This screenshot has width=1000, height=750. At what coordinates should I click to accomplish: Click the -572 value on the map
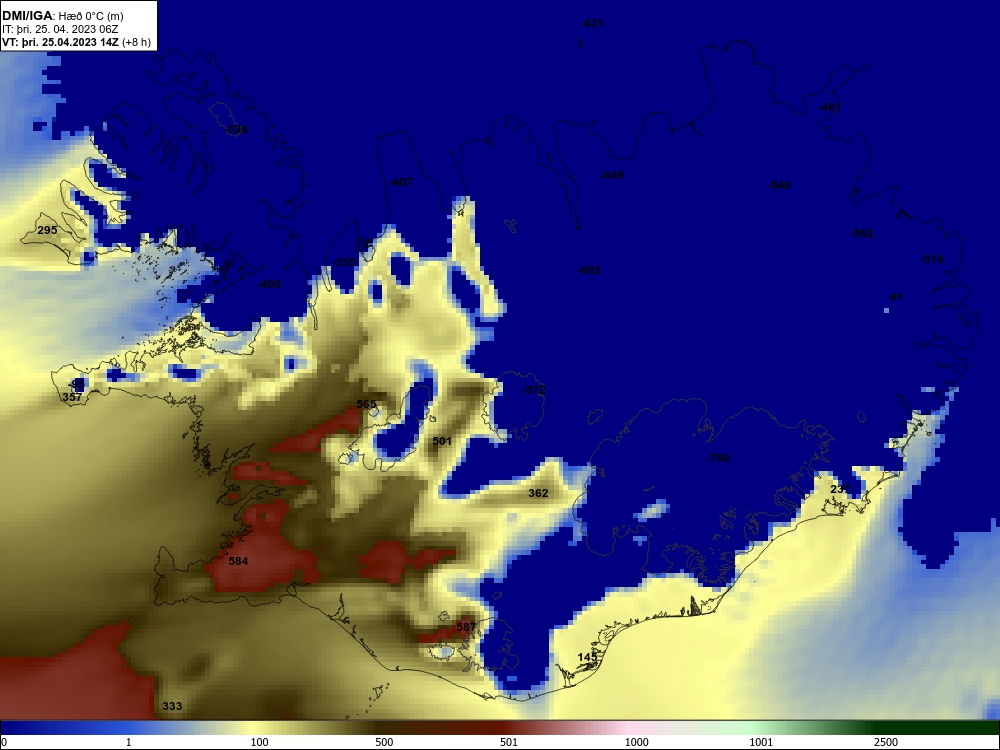(x=534, y=390)
